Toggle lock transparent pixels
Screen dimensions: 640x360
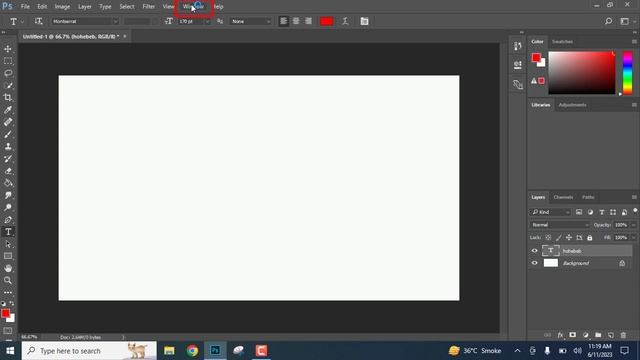pos(548,238)
